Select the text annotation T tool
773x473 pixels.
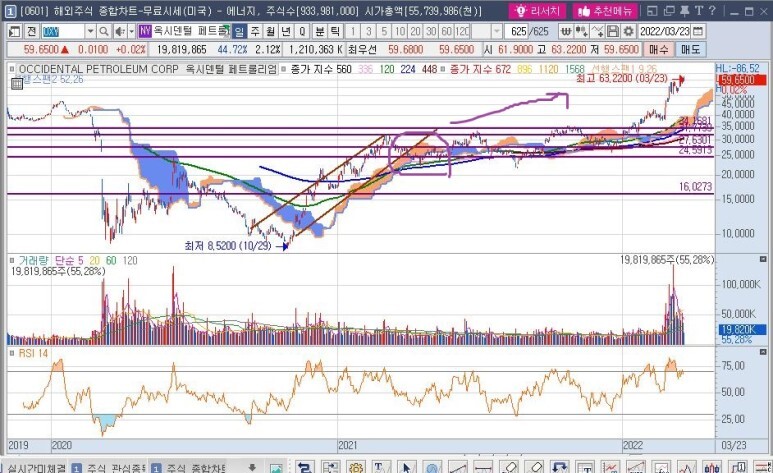[380, 468]
